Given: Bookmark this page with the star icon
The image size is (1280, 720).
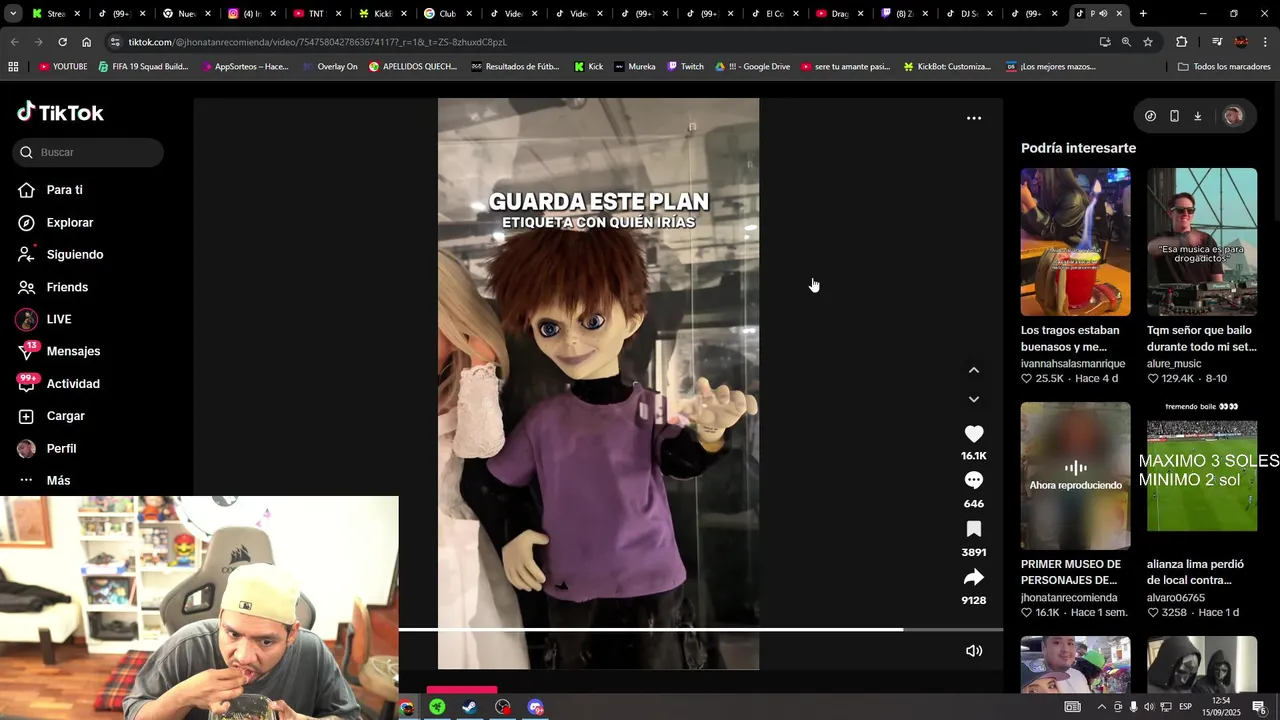Looking at the screenshot, I should [x=1148, y=42].
